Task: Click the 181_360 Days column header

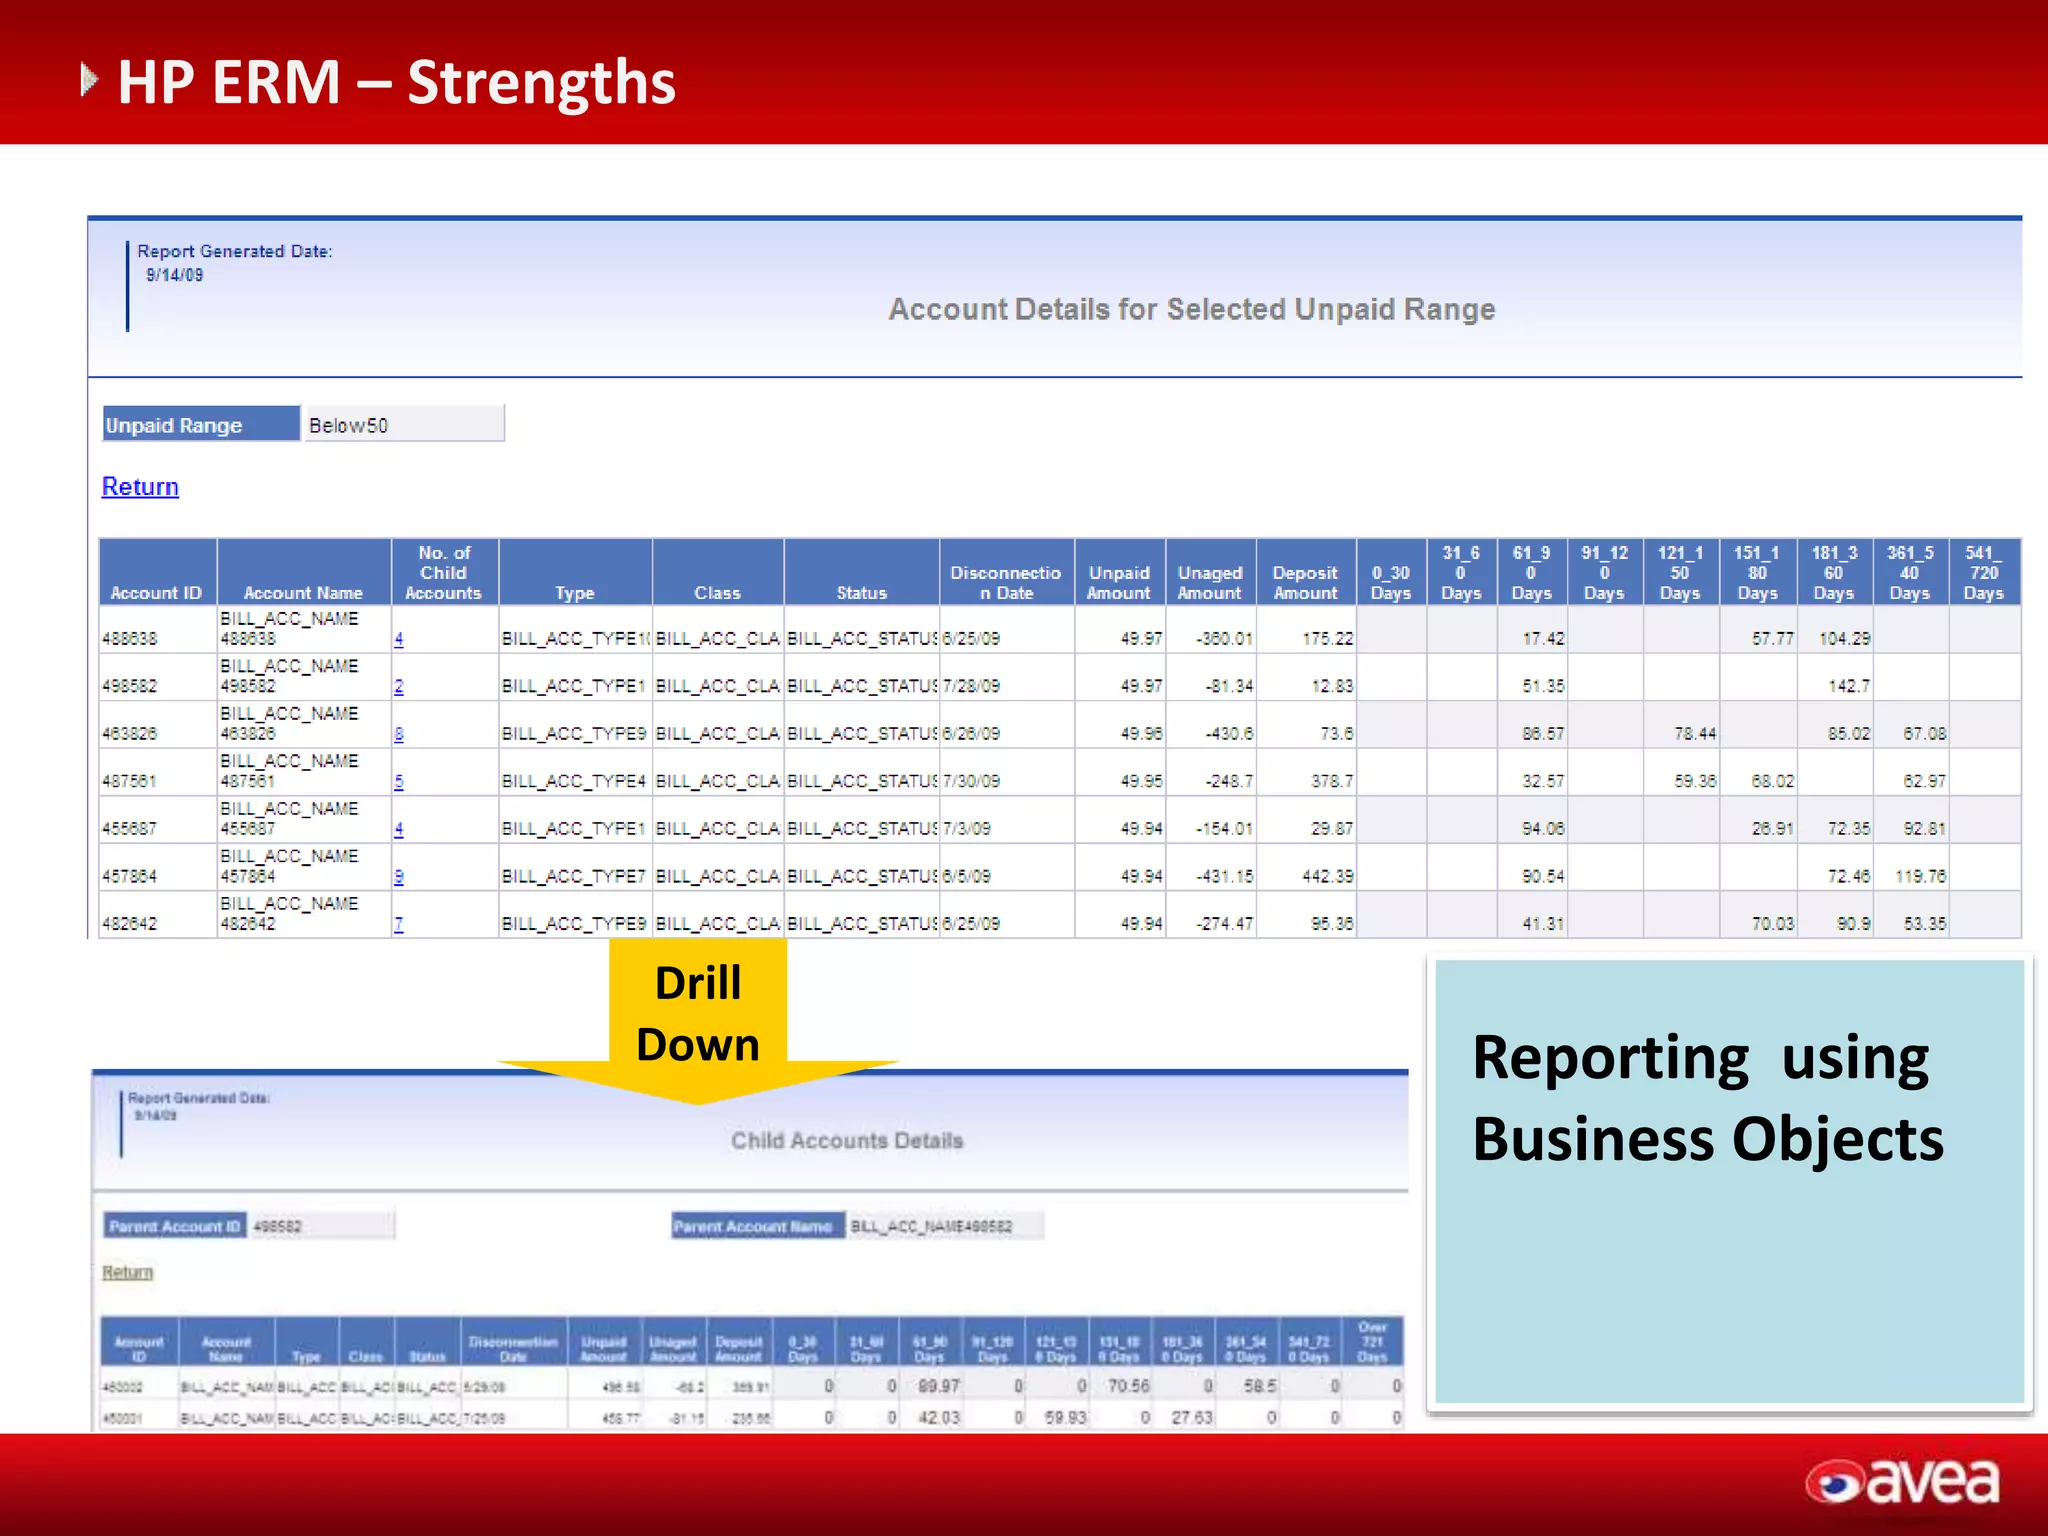Action: 1834,572
